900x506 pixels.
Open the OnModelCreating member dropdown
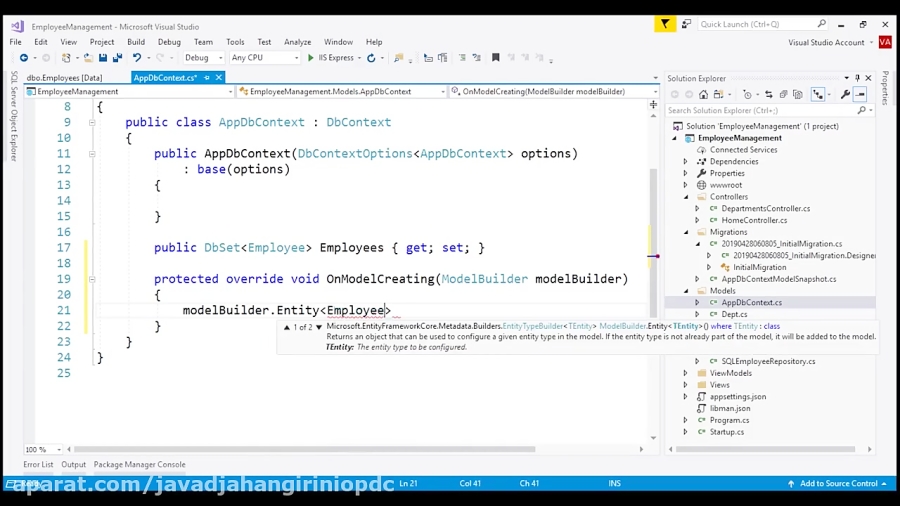(554, 91)
